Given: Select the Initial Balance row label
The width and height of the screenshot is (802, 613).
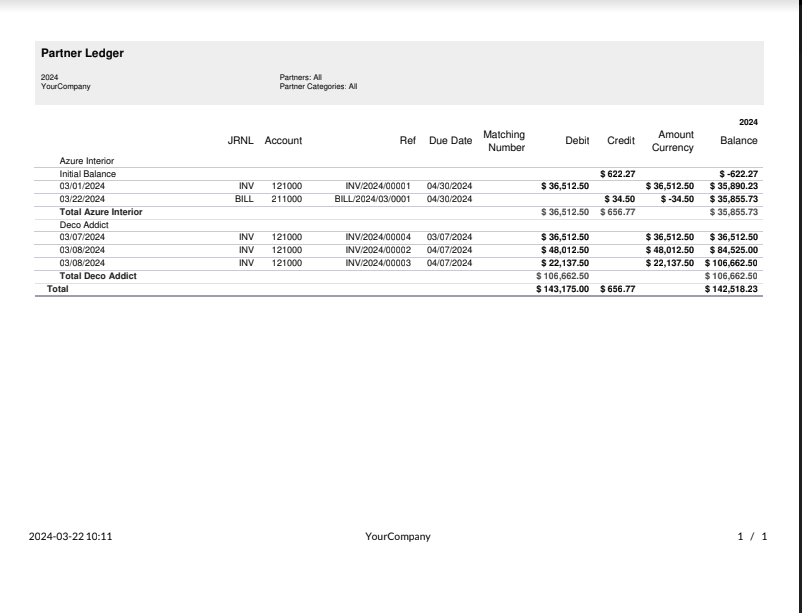Looking at the screenshot, I should (x=87, y=174).
